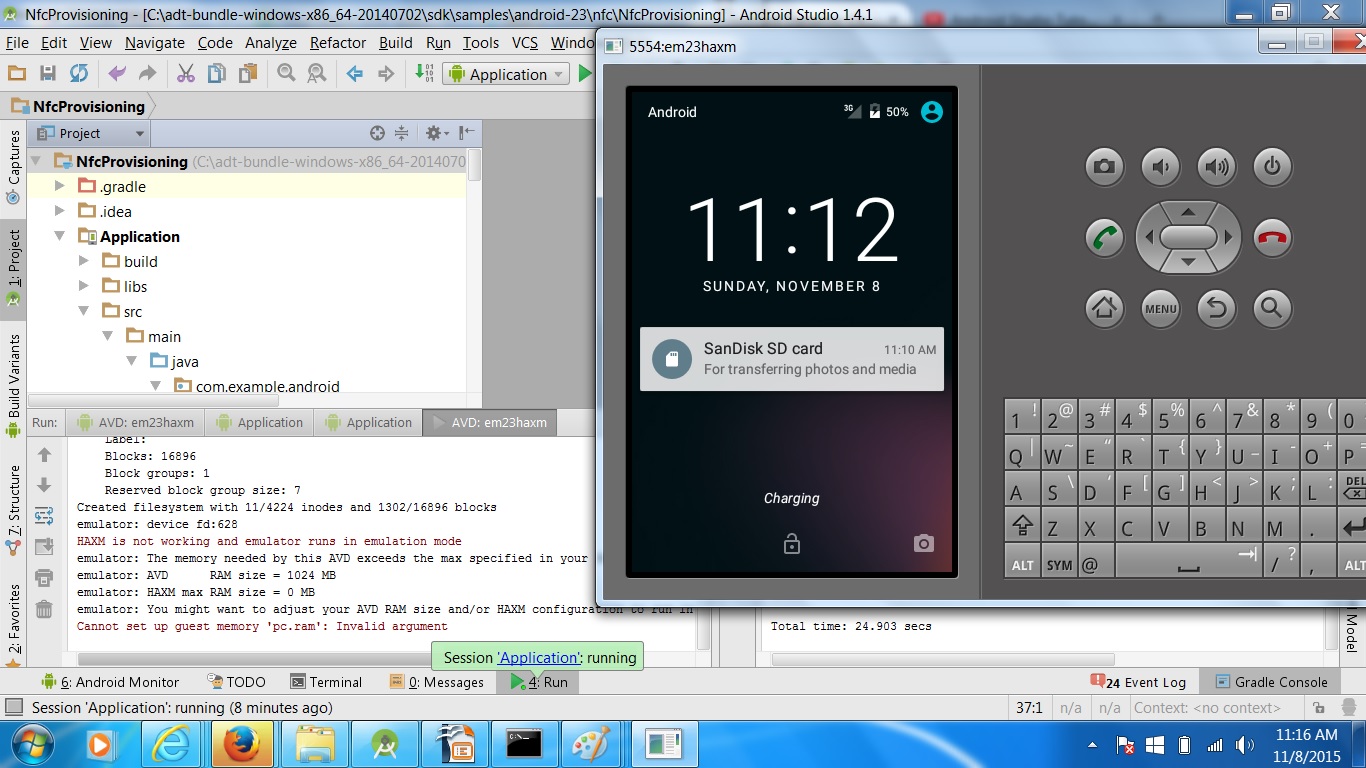Expand the build folder
Screen dimensions: 1366x768
pos(84,261)
